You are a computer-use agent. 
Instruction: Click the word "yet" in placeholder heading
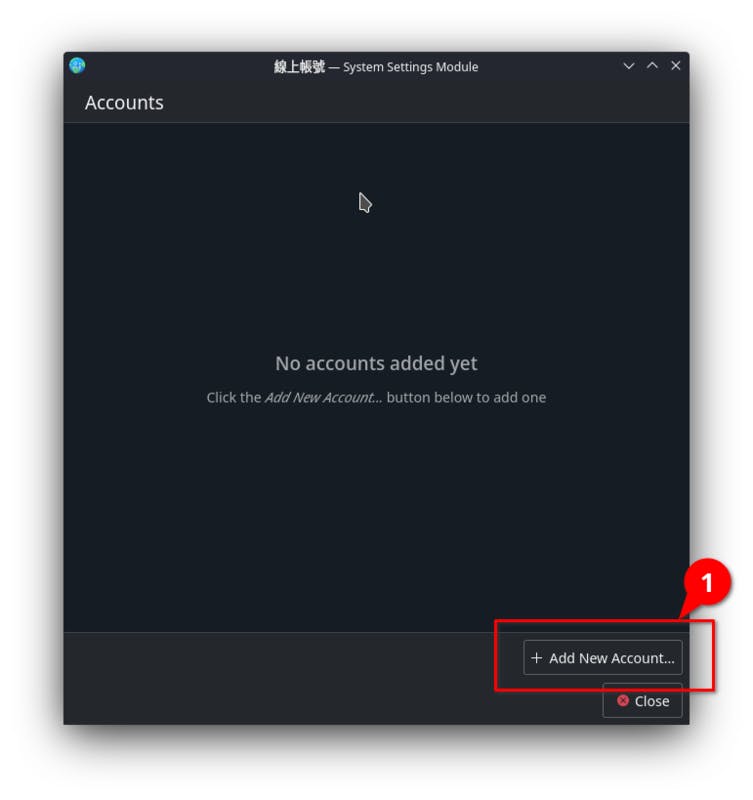point(464,364)
